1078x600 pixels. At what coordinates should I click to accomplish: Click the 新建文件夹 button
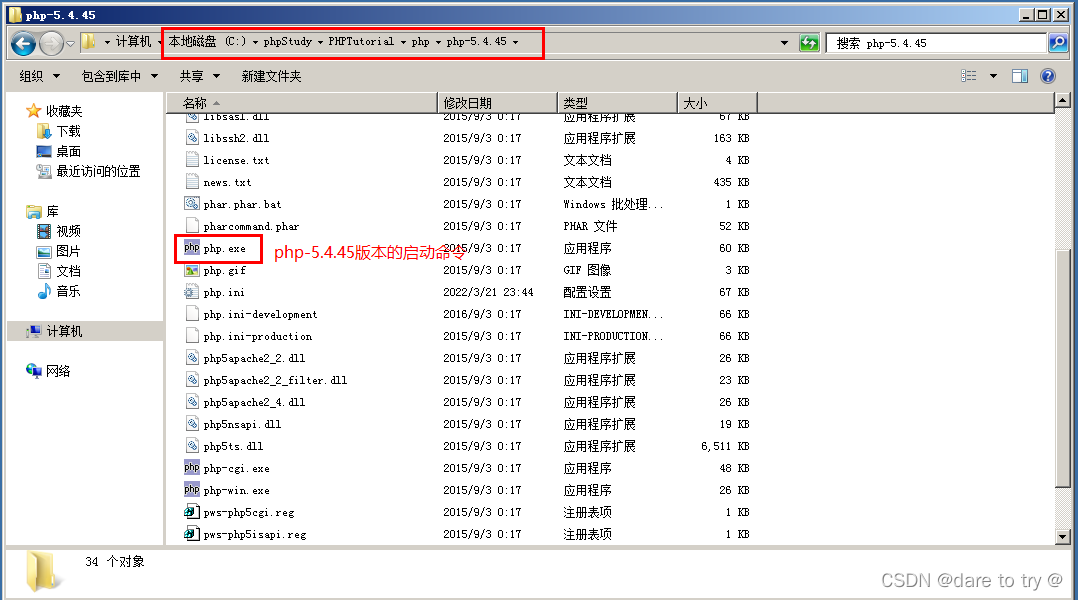[271, 76]
